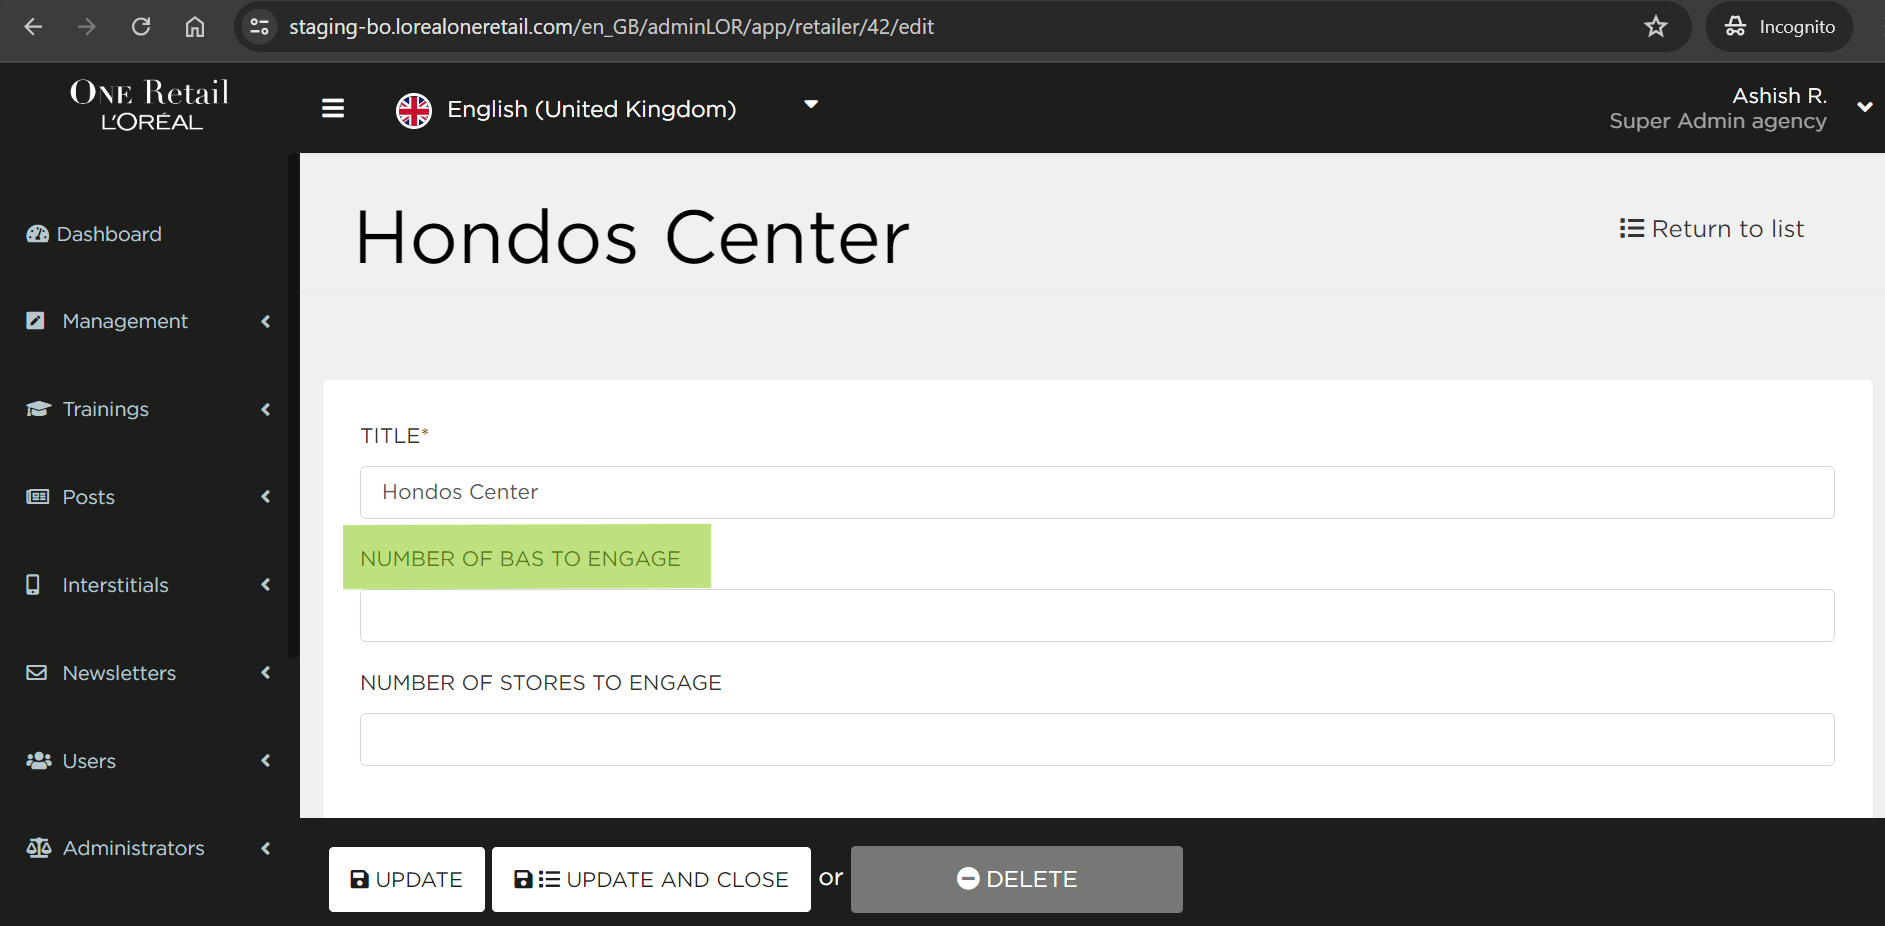
Task: Click the Administrators balance scale icon
Action: pos(39,848)
